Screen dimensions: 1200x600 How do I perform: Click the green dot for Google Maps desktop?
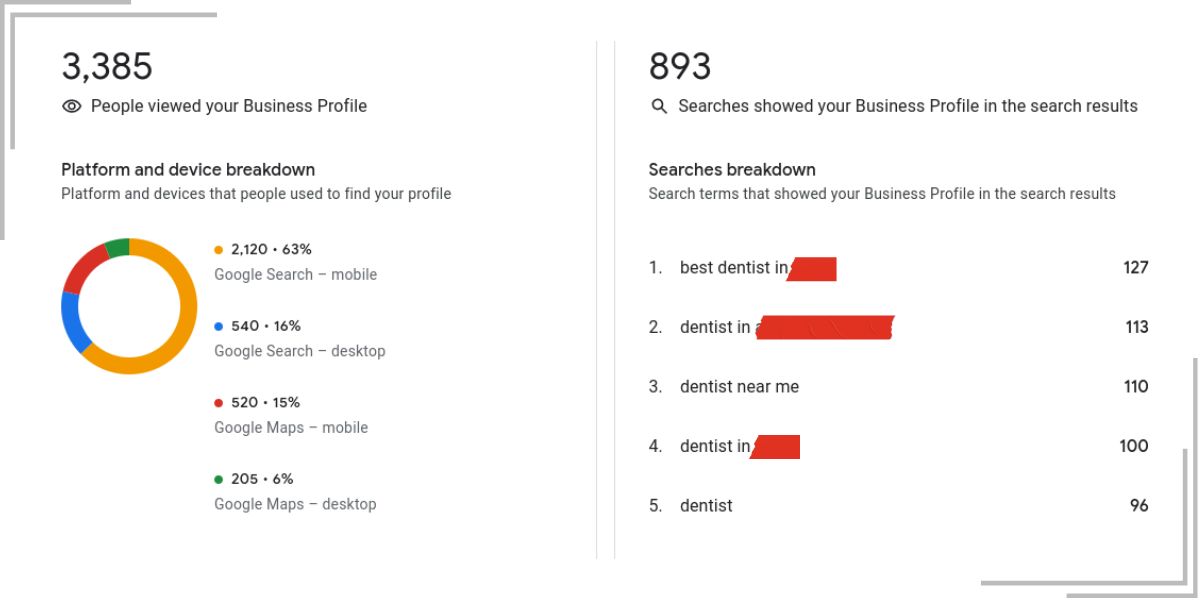219,479
